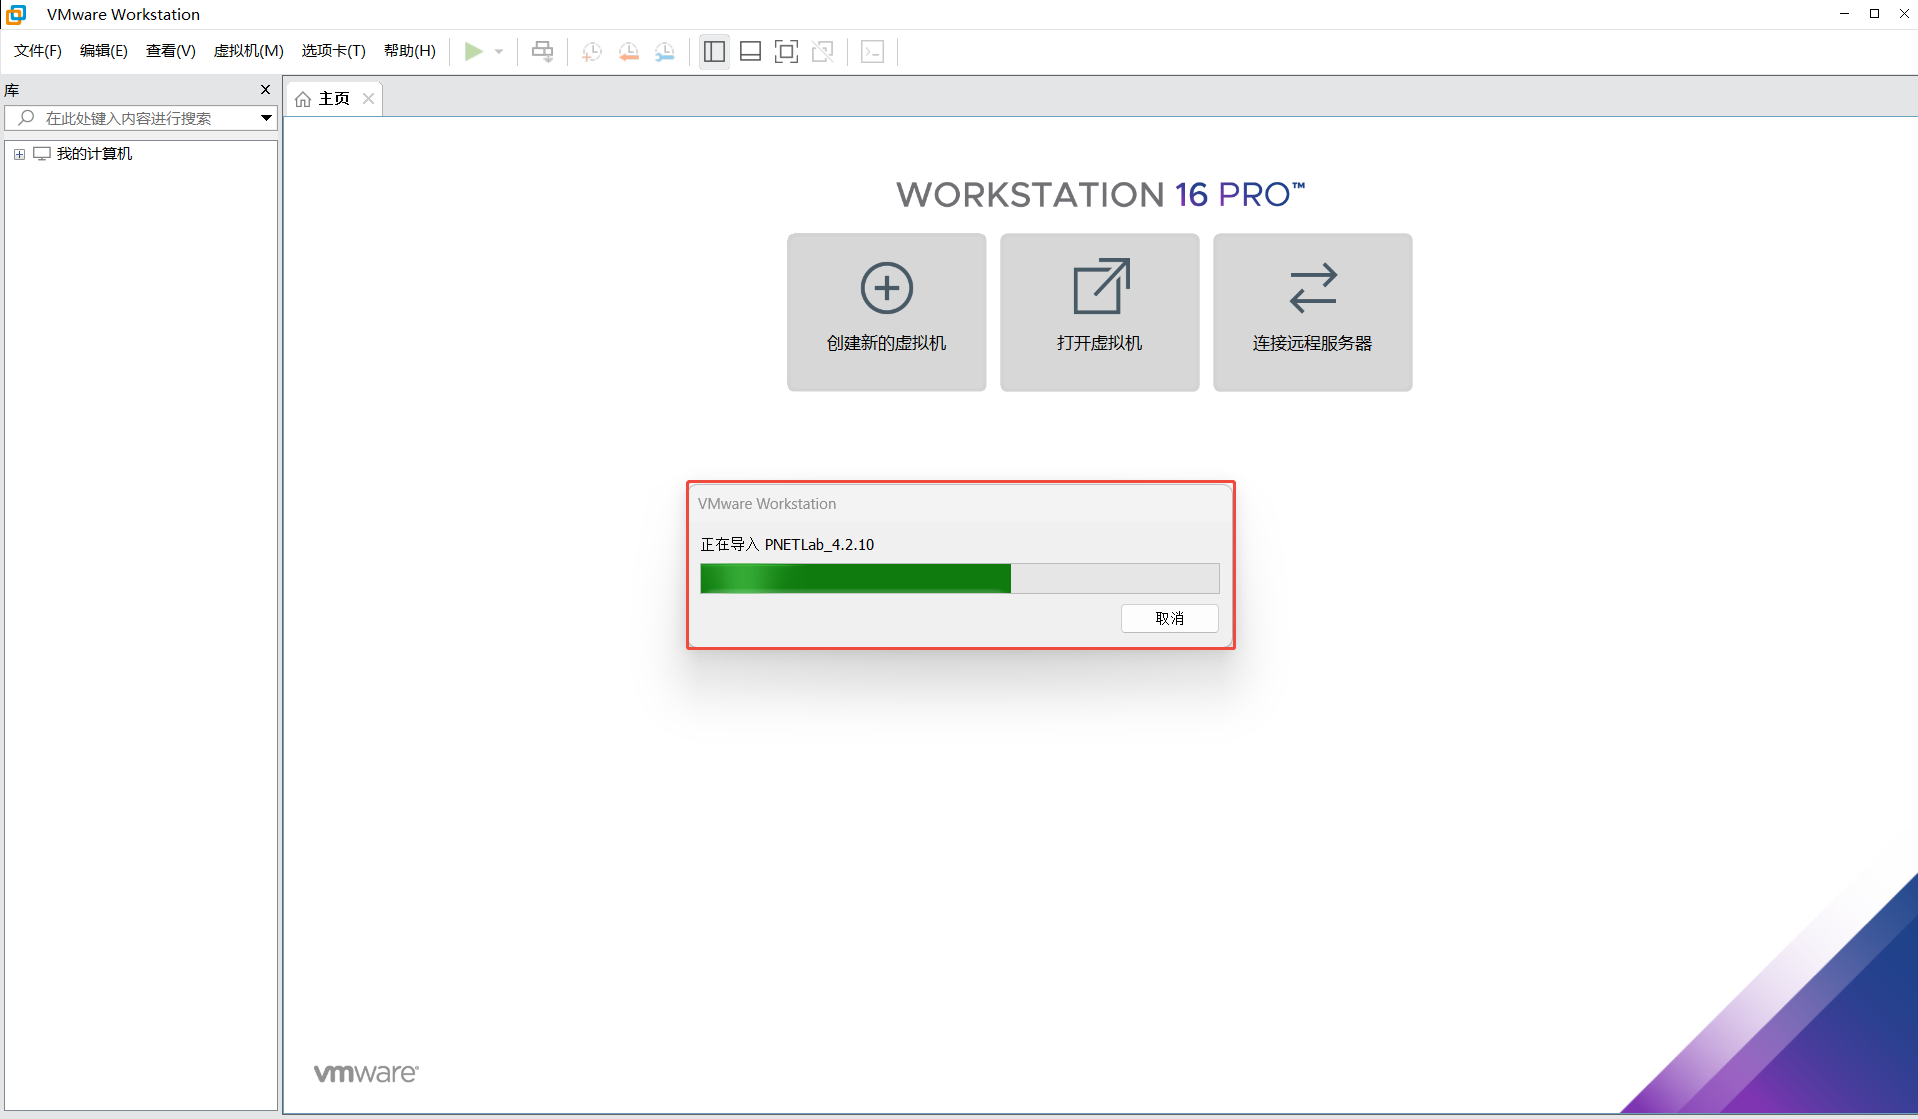The image size is (1918, 1119).
Task: Open the 选项卡(T) menu
Action: pyautogui.click(x=334, y=51)
